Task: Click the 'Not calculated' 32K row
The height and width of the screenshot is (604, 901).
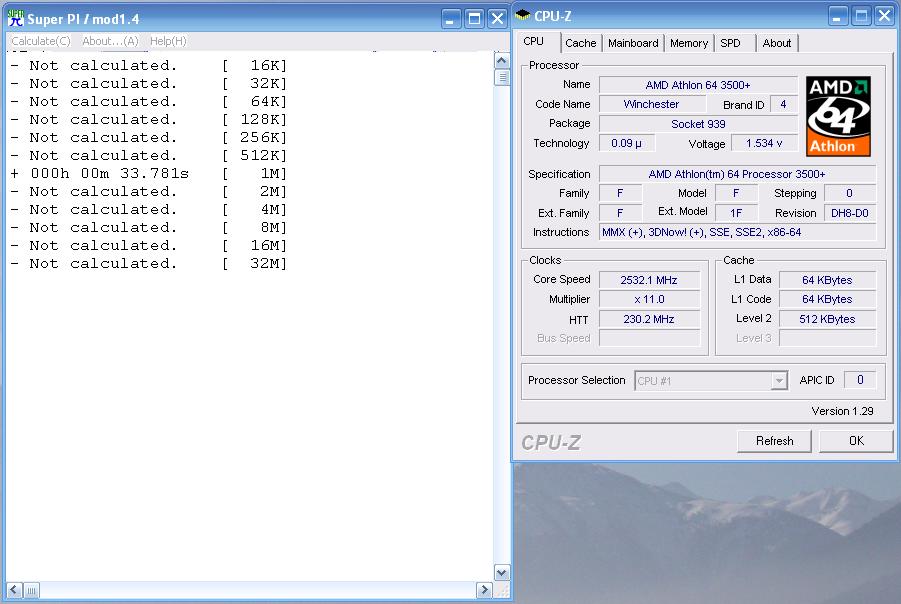Action: pyautogui.click(x=148, y=83)
